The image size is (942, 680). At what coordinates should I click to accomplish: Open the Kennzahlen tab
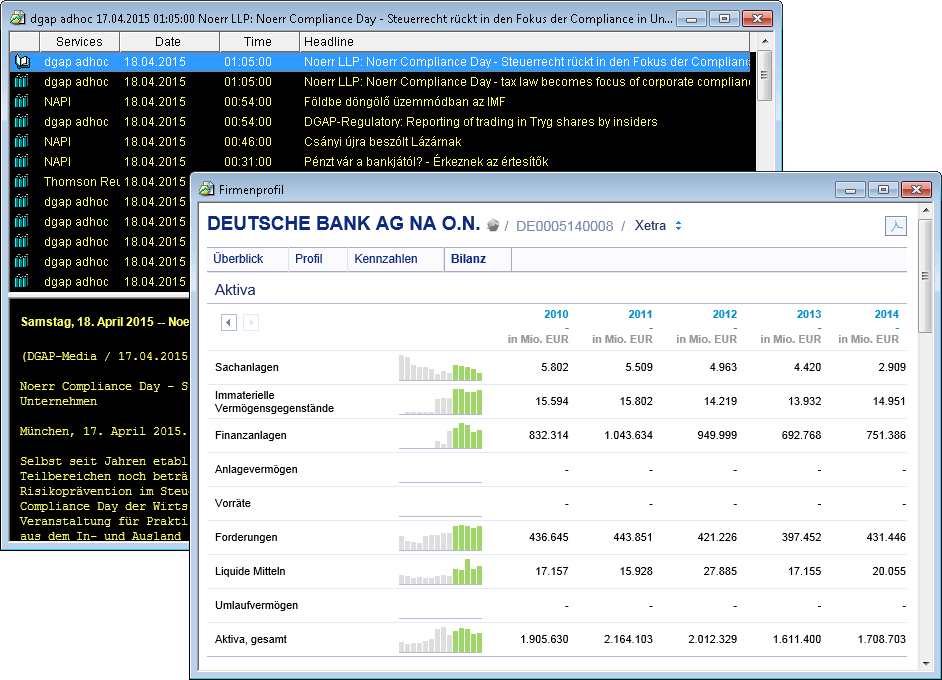[x=385, y=259]
